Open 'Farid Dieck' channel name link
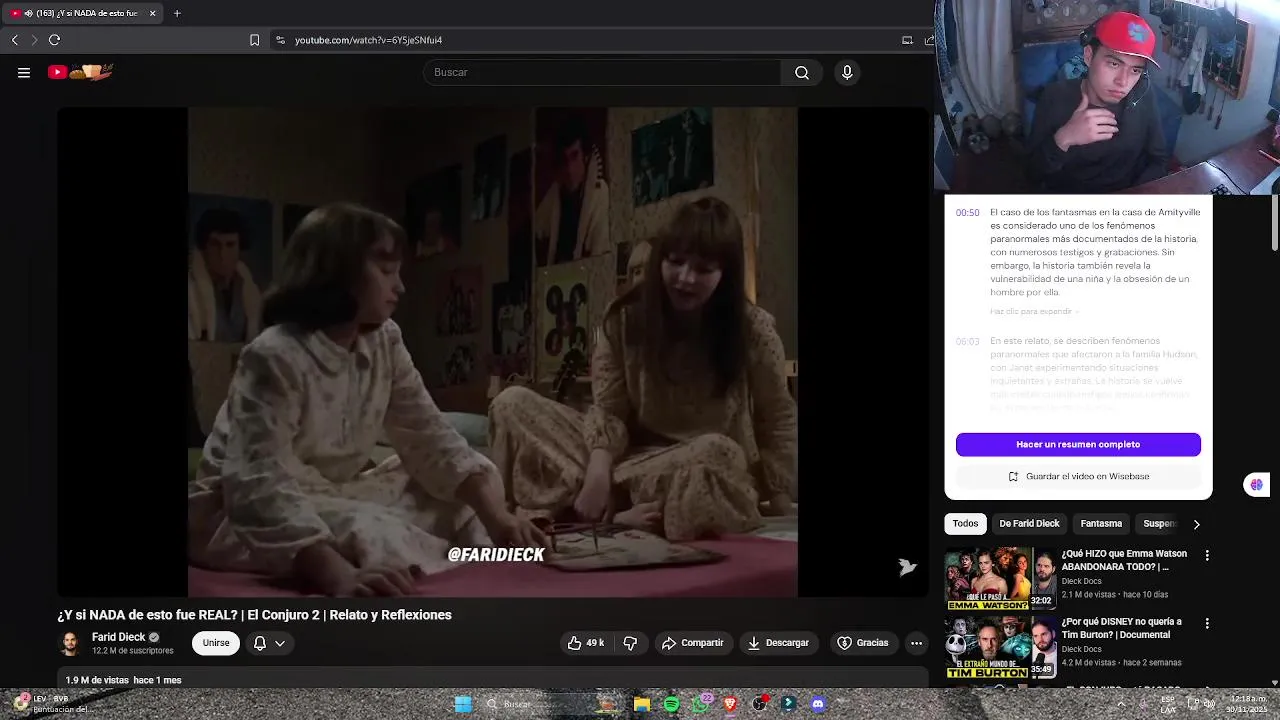Image resolution: width=1280 pixels, height=720 pixels. pyautogui.click(x=118, y=637)
